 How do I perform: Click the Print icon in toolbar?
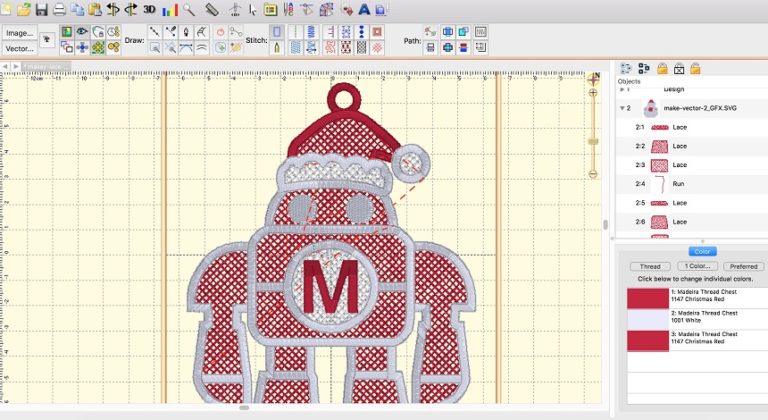pos(59,9)
